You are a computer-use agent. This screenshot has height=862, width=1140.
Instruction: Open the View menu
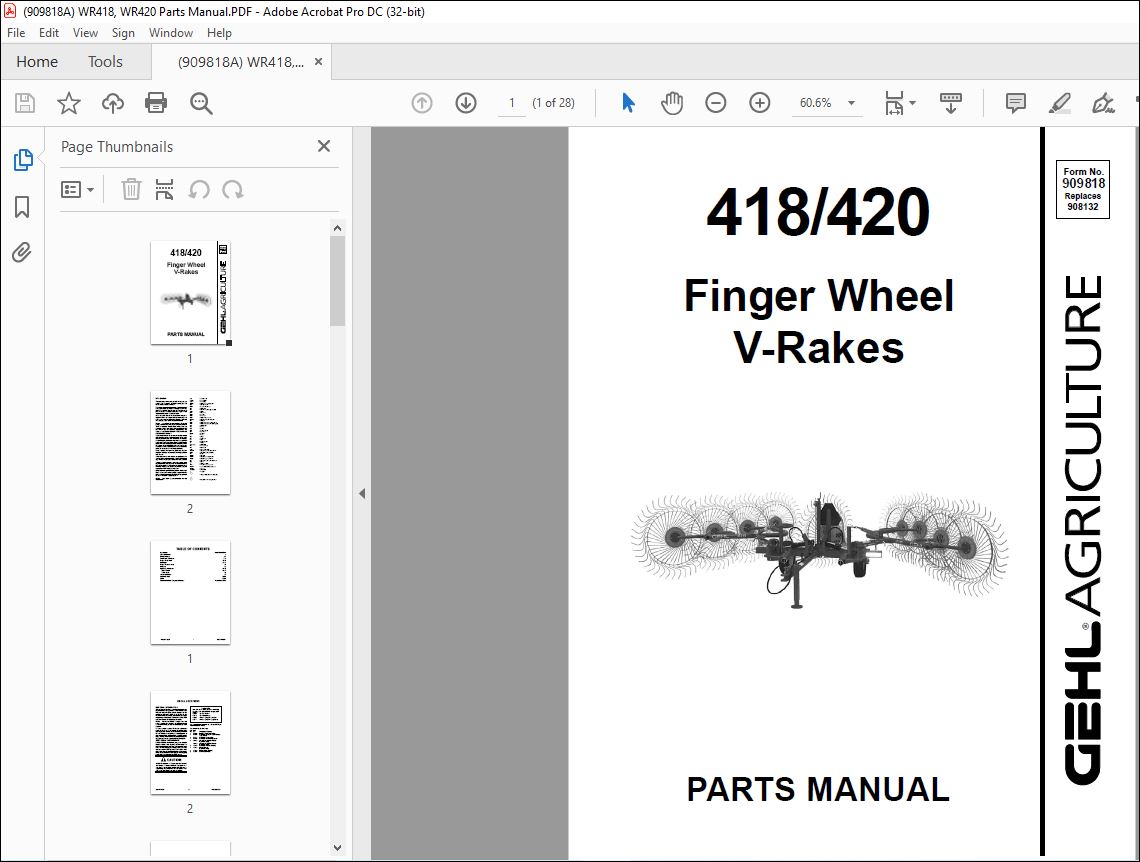[x=85, y=33]
